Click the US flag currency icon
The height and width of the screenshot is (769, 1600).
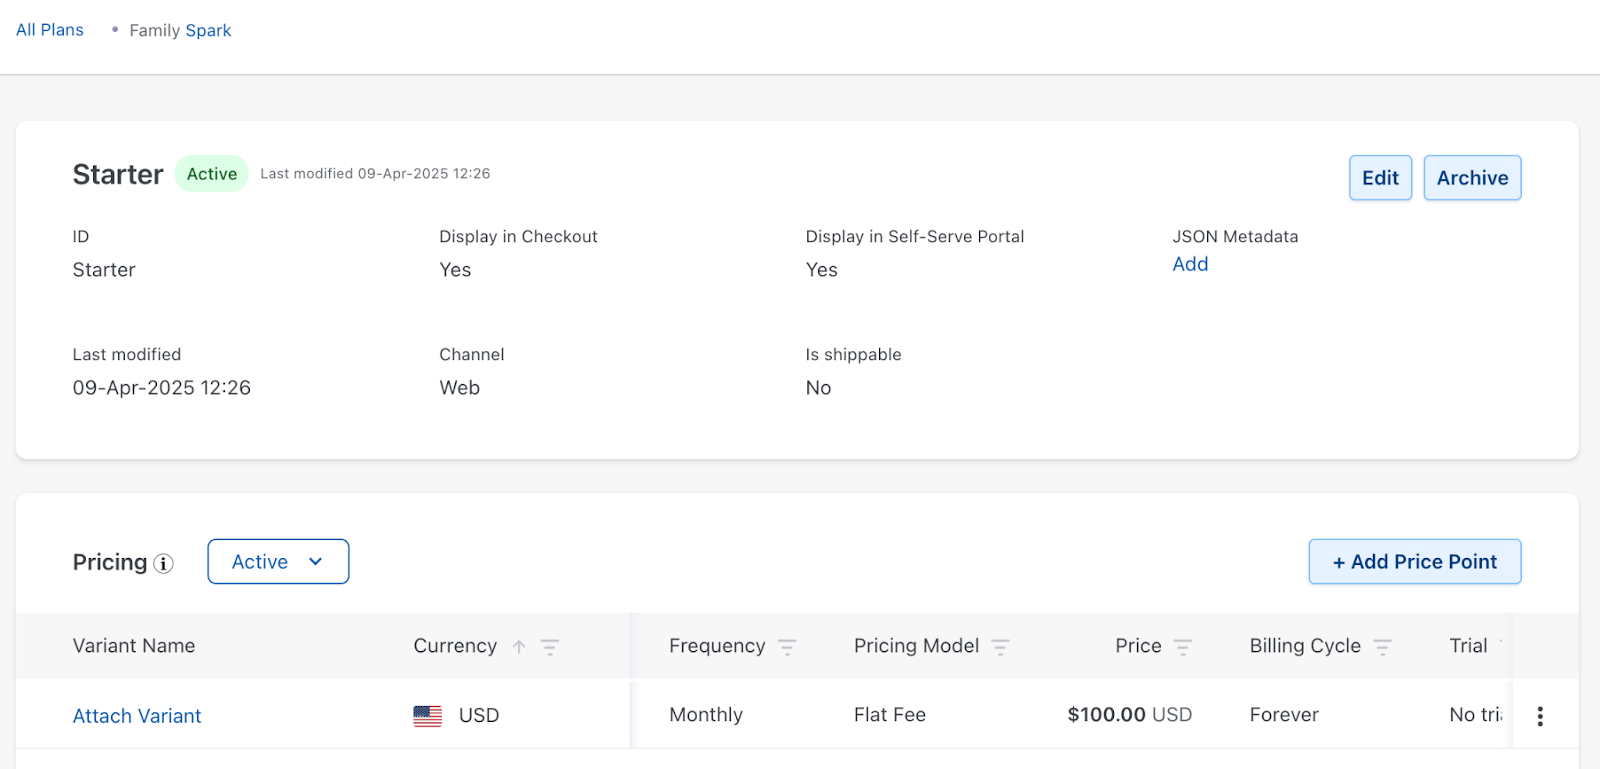click(427, 716)
